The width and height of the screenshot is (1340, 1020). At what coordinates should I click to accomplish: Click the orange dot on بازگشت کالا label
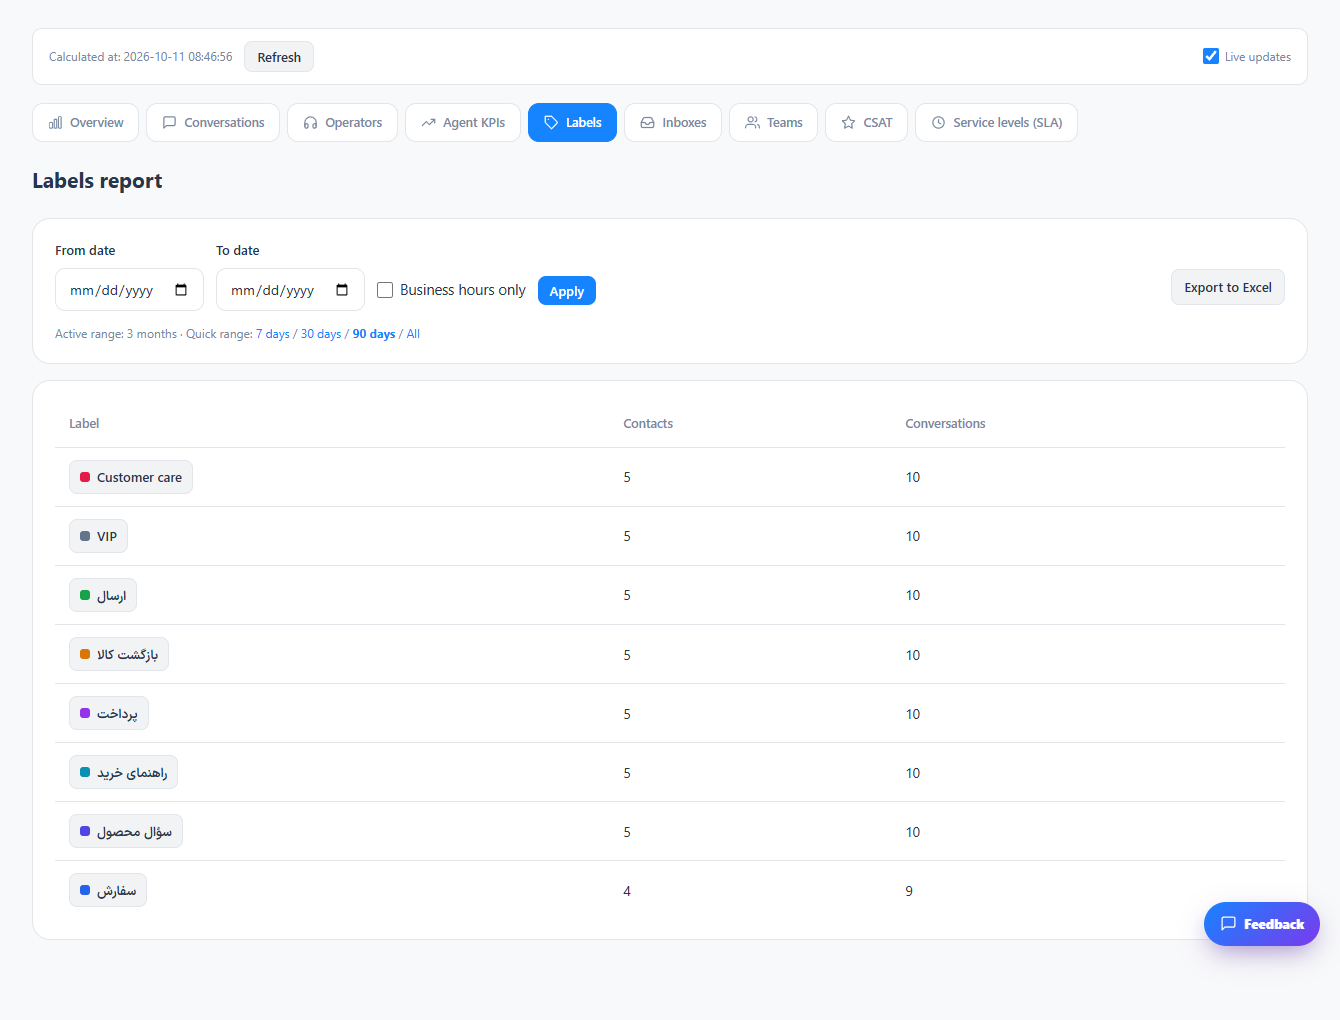pos(85,654)
